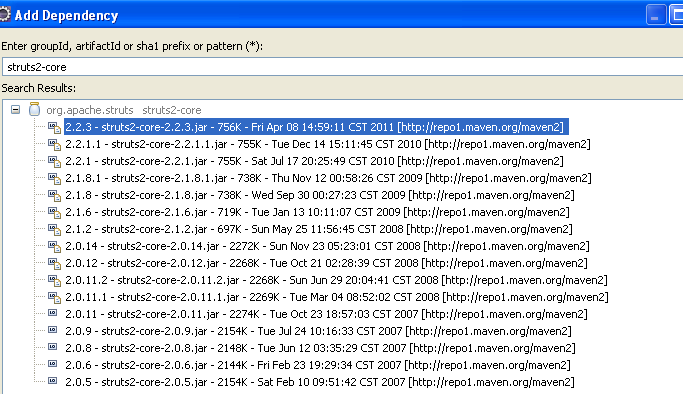Click the artifact icon for version 2.2.1.1
Screen dimensions: 683x394
pyautogui.click(x=54, y=144)
